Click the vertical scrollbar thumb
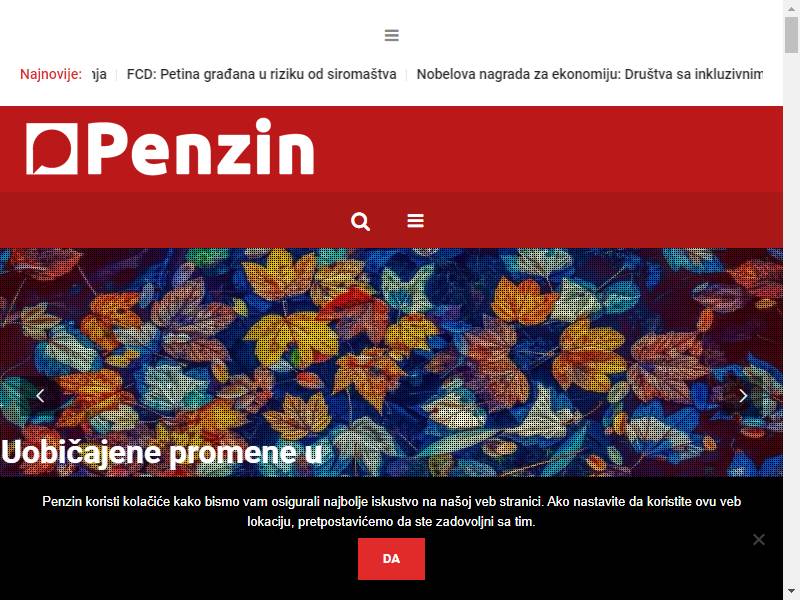Screen dimensions: 800x600 click(x=791, y=34)
